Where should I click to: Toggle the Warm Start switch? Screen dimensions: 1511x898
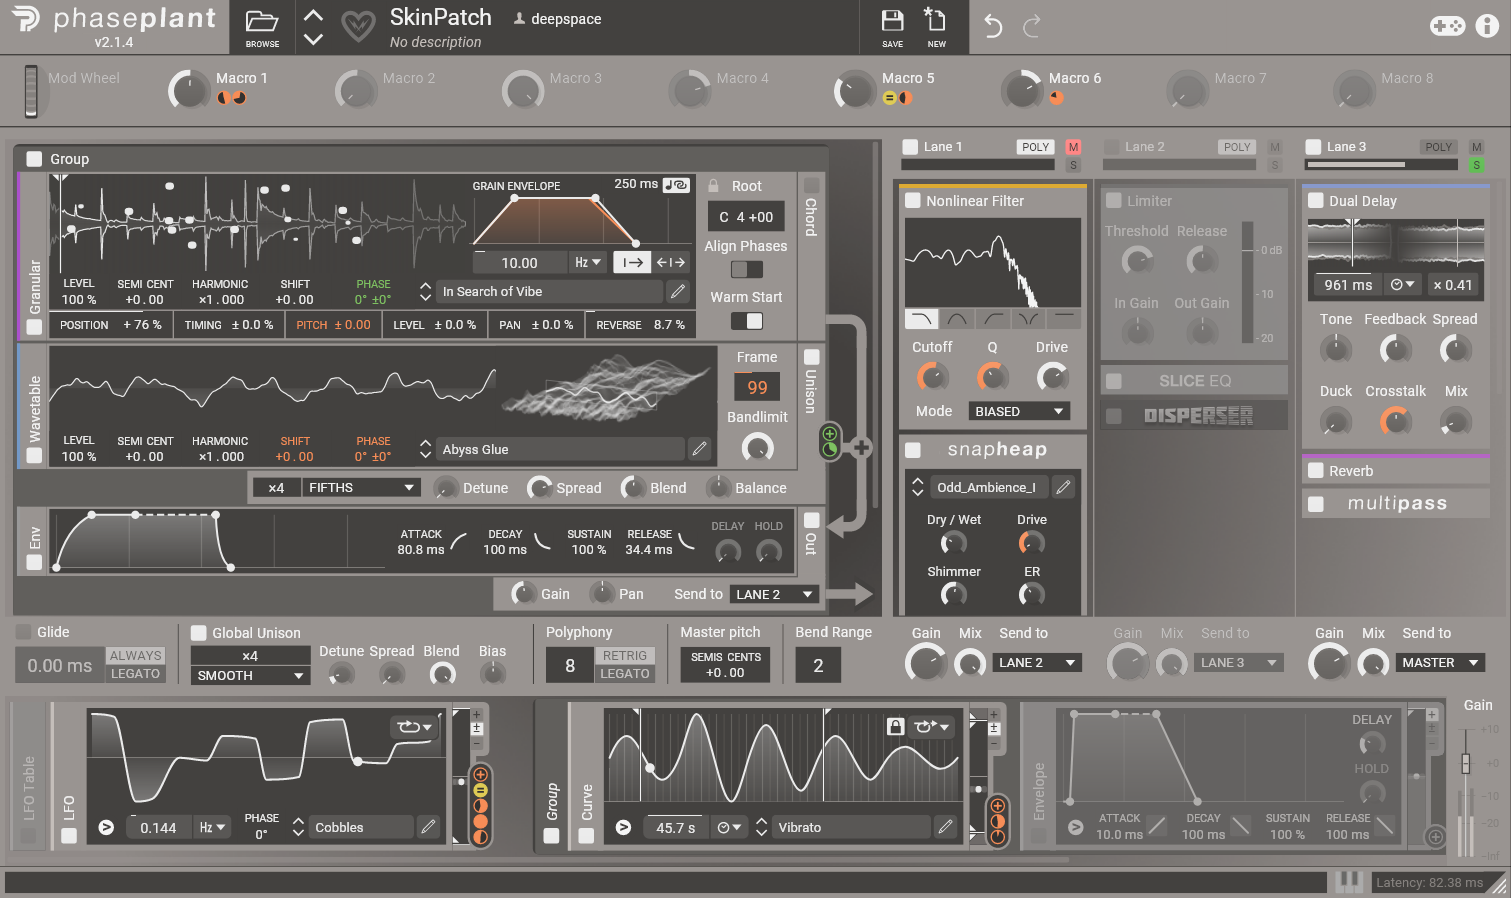746,320
